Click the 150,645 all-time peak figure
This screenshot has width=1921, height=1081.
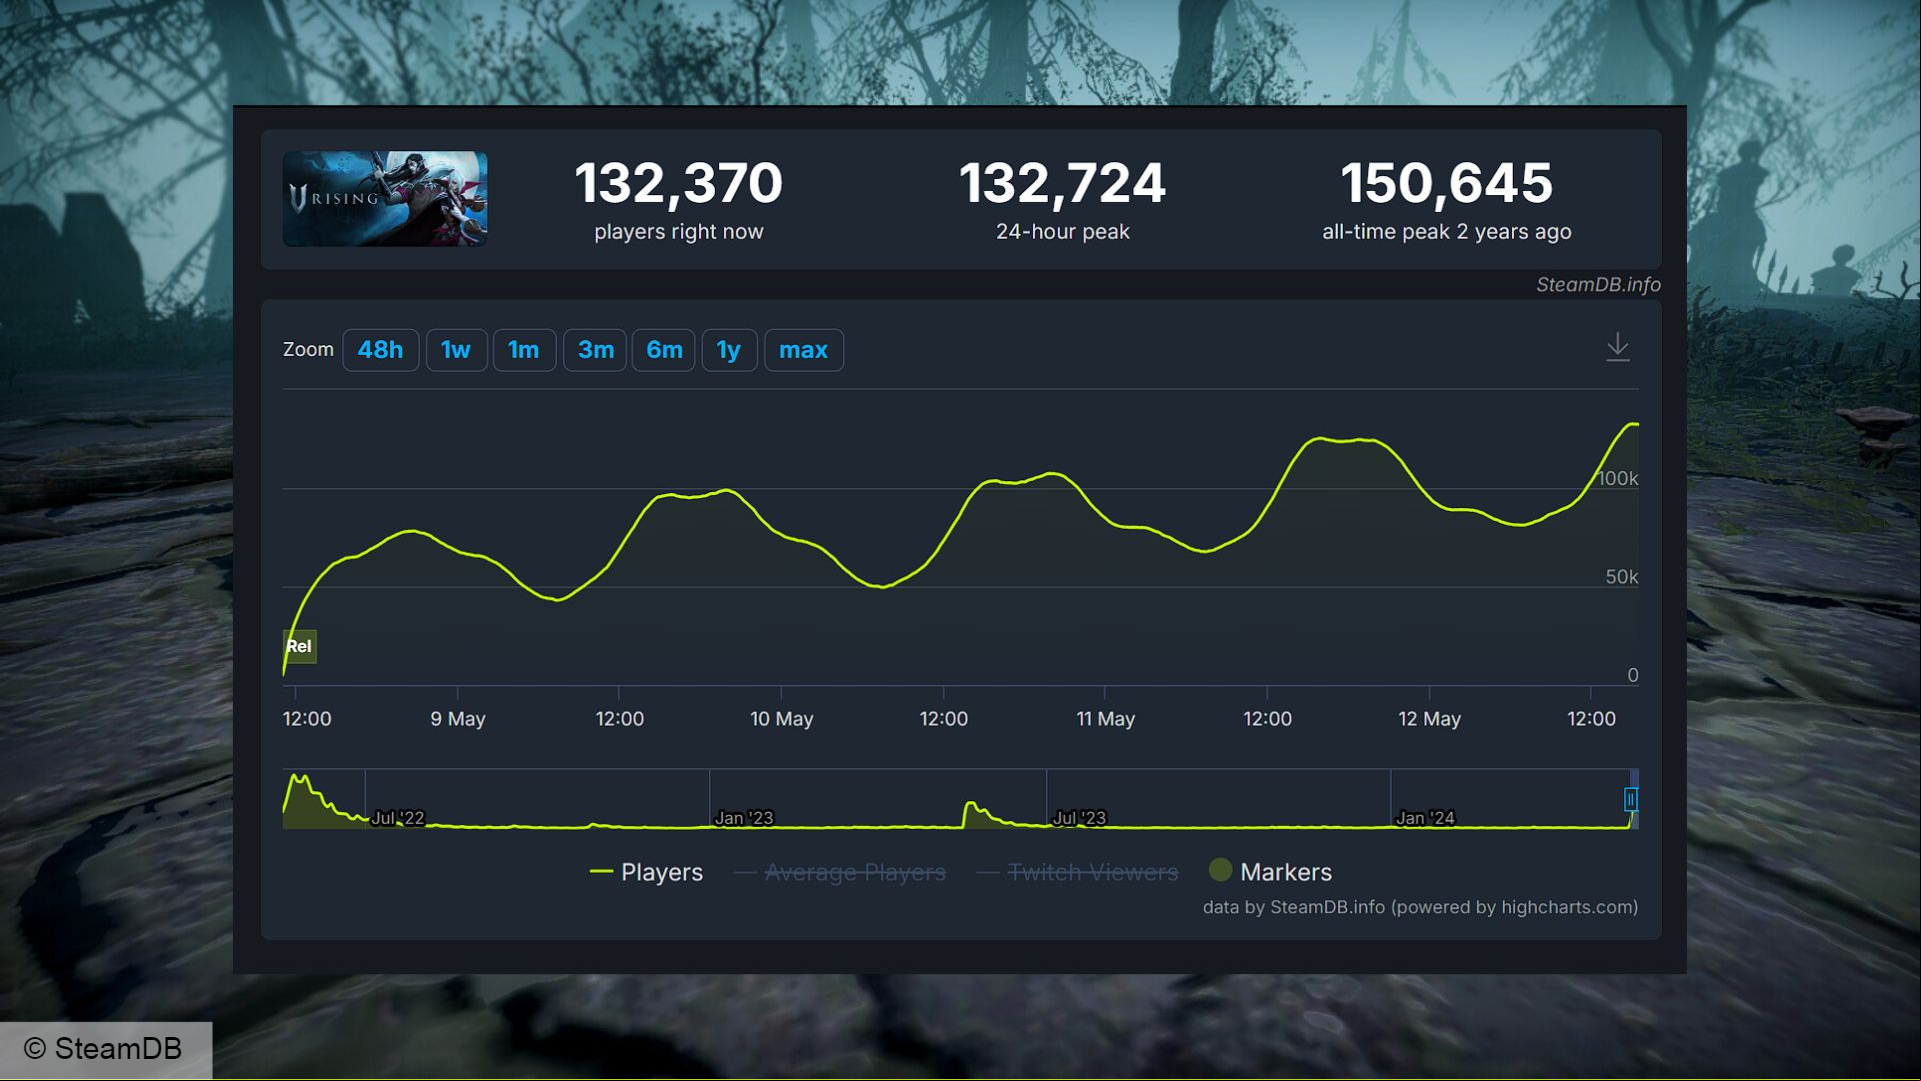click(x=1446, y=184)
